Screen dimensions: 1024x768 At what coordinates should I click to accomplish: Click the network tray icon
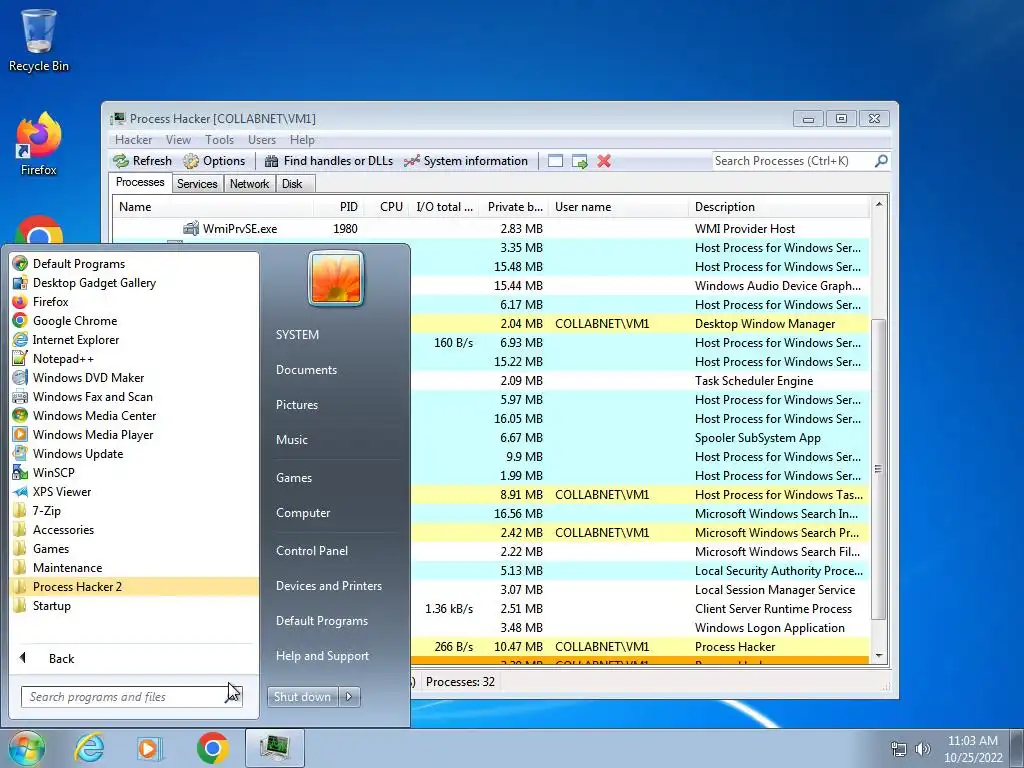point(899,749)
